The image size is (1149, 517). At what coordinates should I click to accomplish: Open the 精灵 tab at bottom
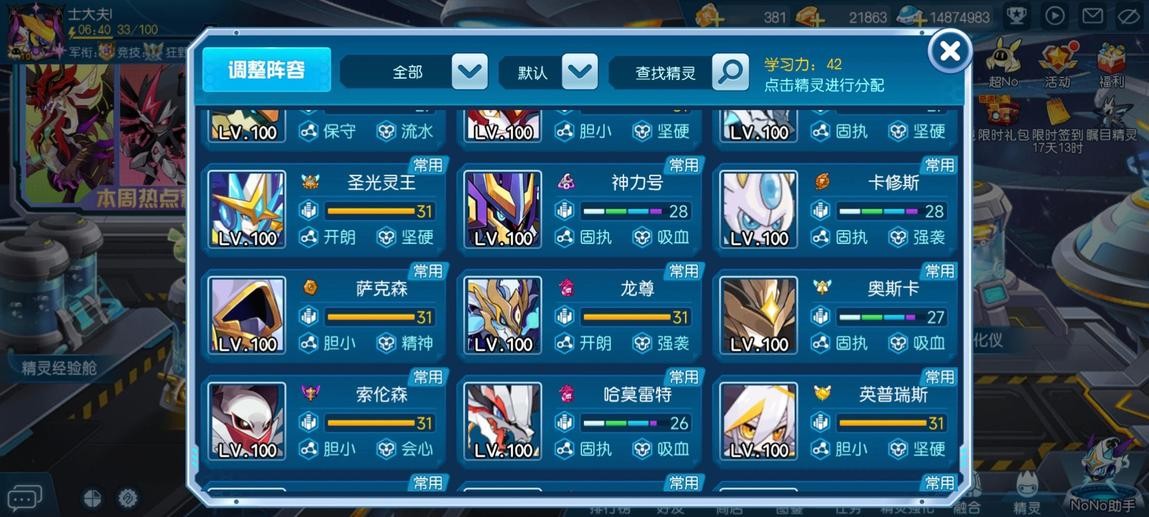tap(1026, 494)
